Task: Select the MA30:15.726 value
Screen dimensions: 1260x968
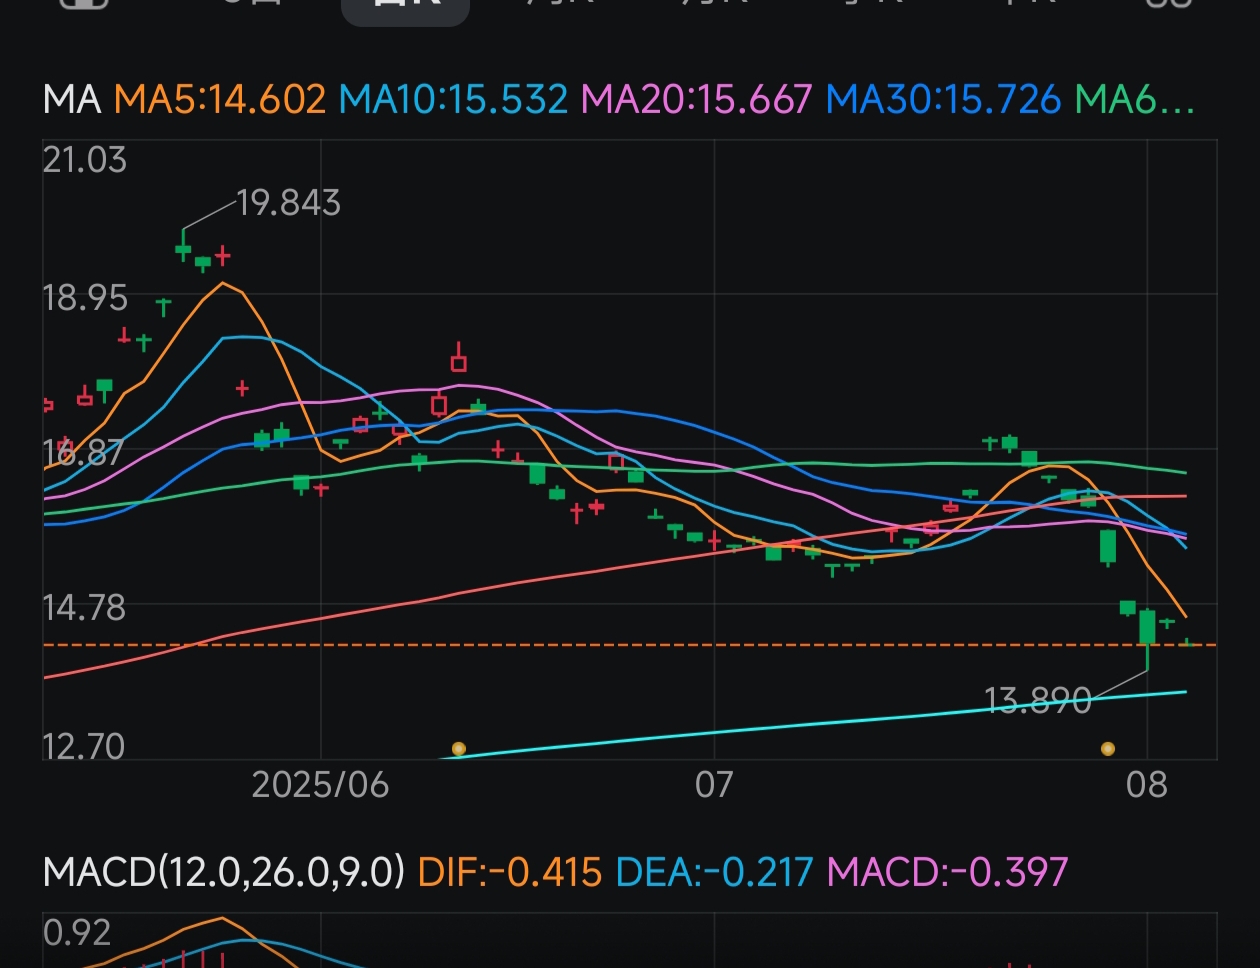Action: (943, 99)
